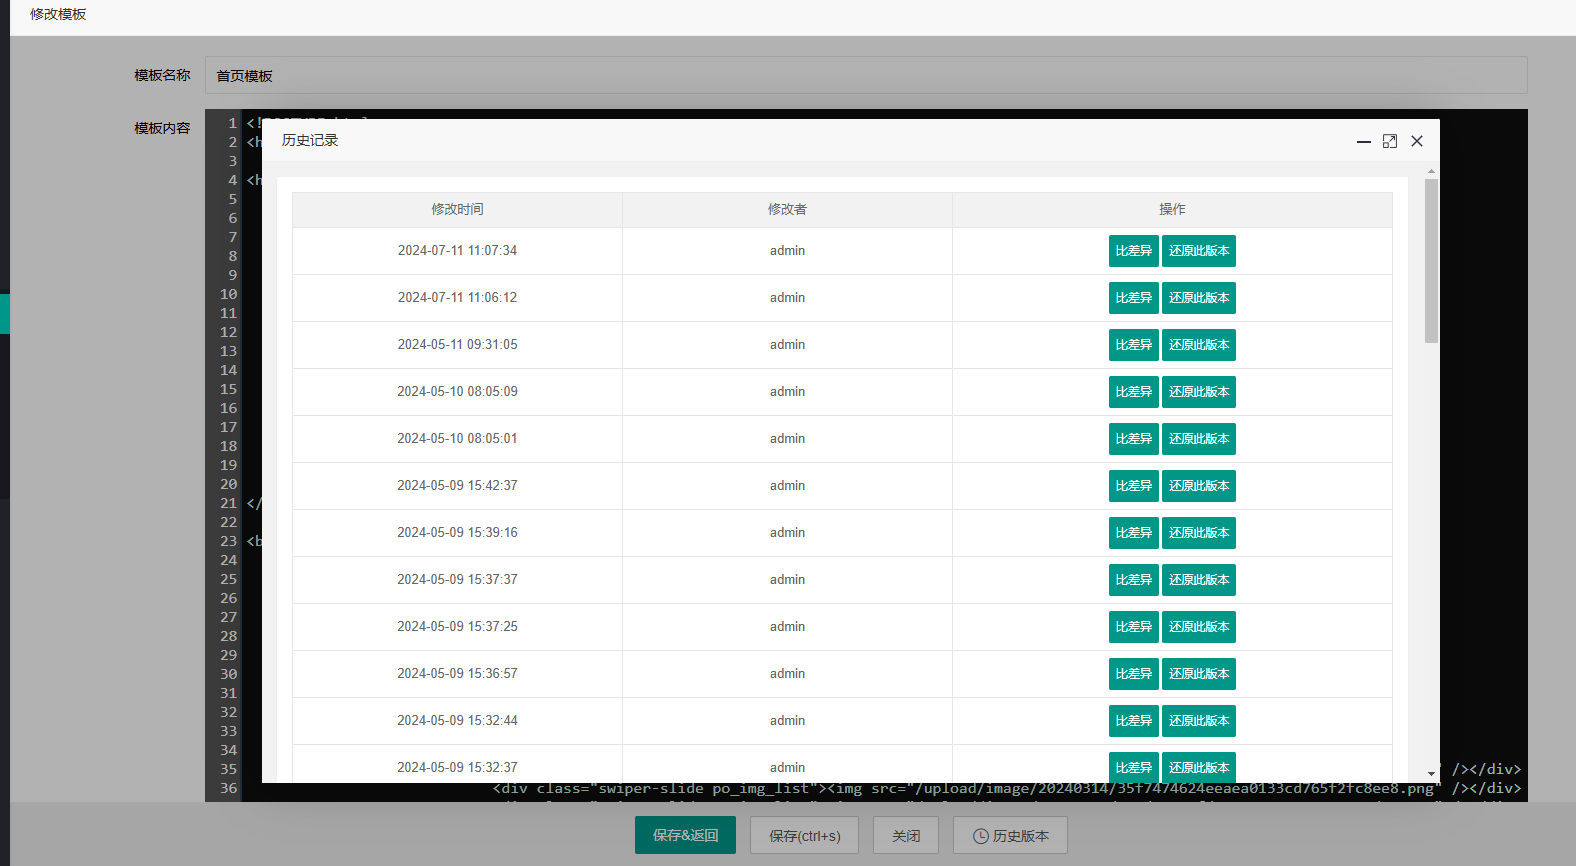The height and width of the screenshot is (866, 1576).
Task: Compare differences for 2024-05-10 08:05:01
Action: tap(1134, 439)
